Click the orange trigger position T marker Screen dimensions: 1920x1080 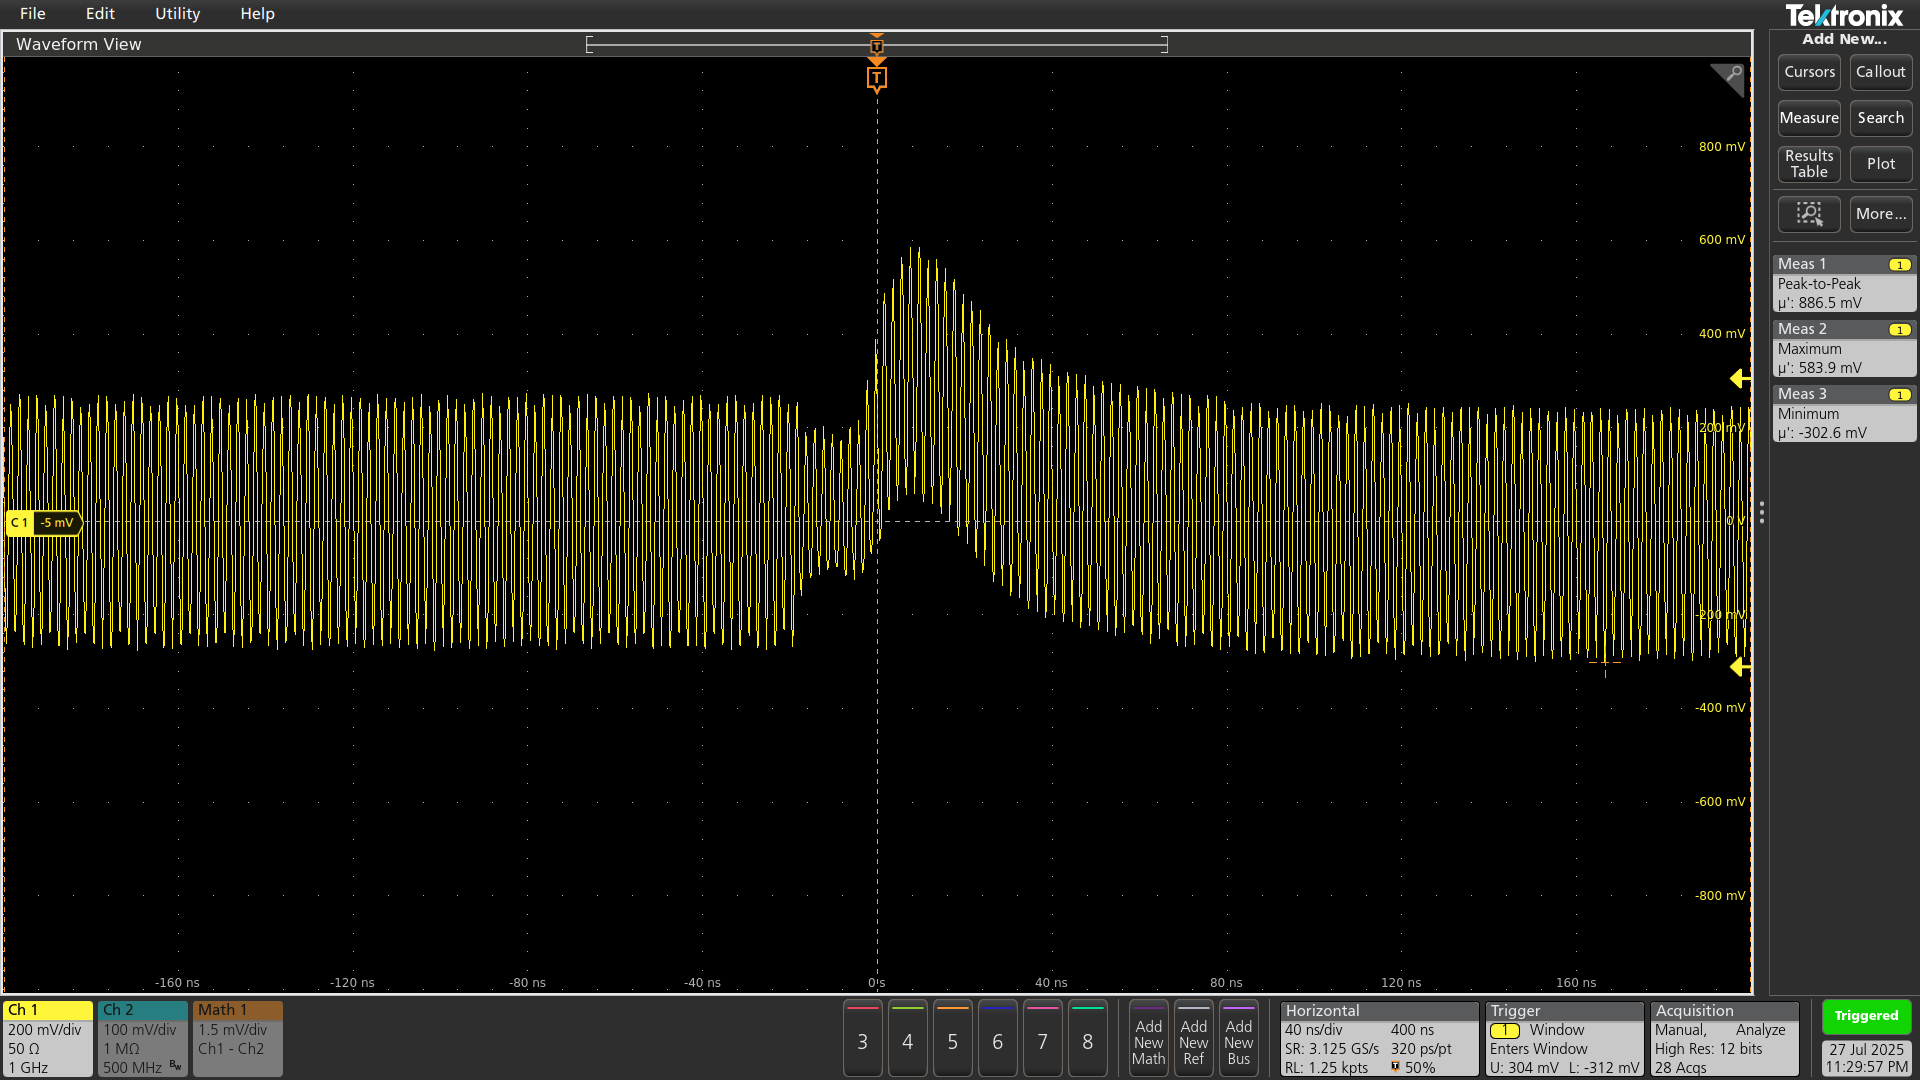[877, 78]
